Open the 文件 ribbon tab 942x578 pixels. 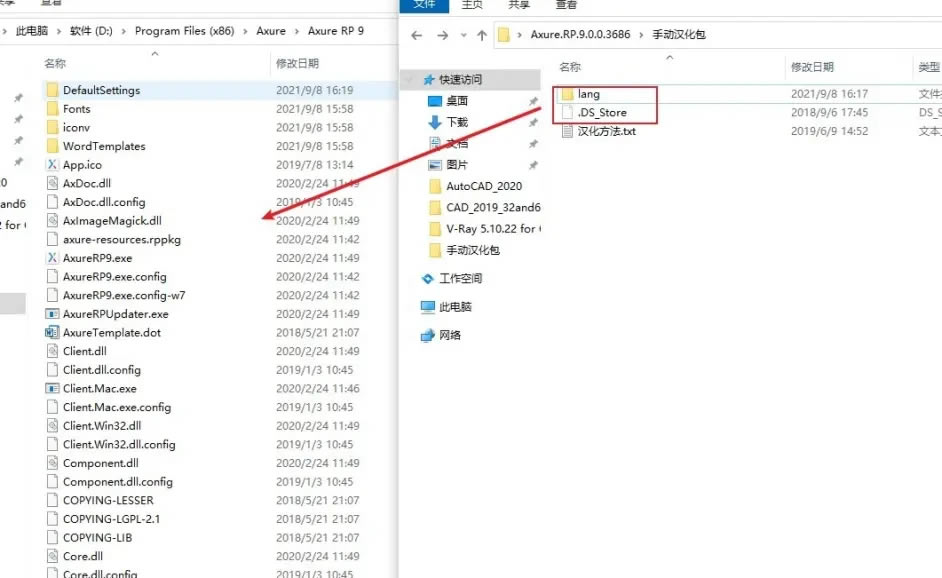424,5
